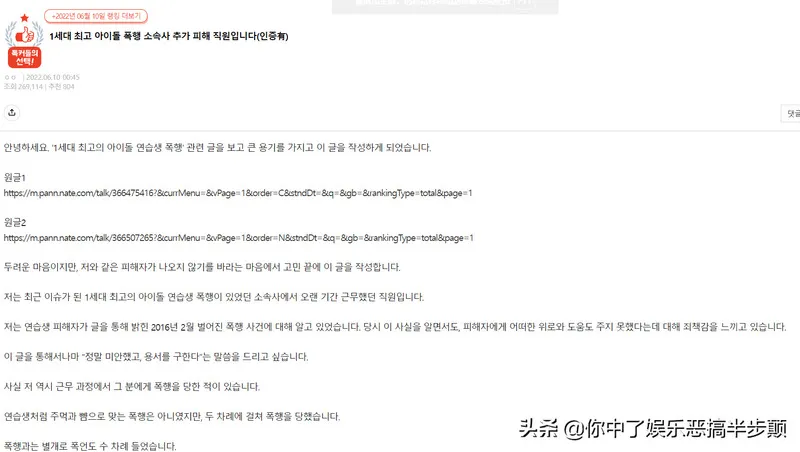Open the '+2022년 06월 10일 랭킹 더보기' ranking button
Image resolution: width=800 pixels, height=452 pixels.
click(96, 16)
